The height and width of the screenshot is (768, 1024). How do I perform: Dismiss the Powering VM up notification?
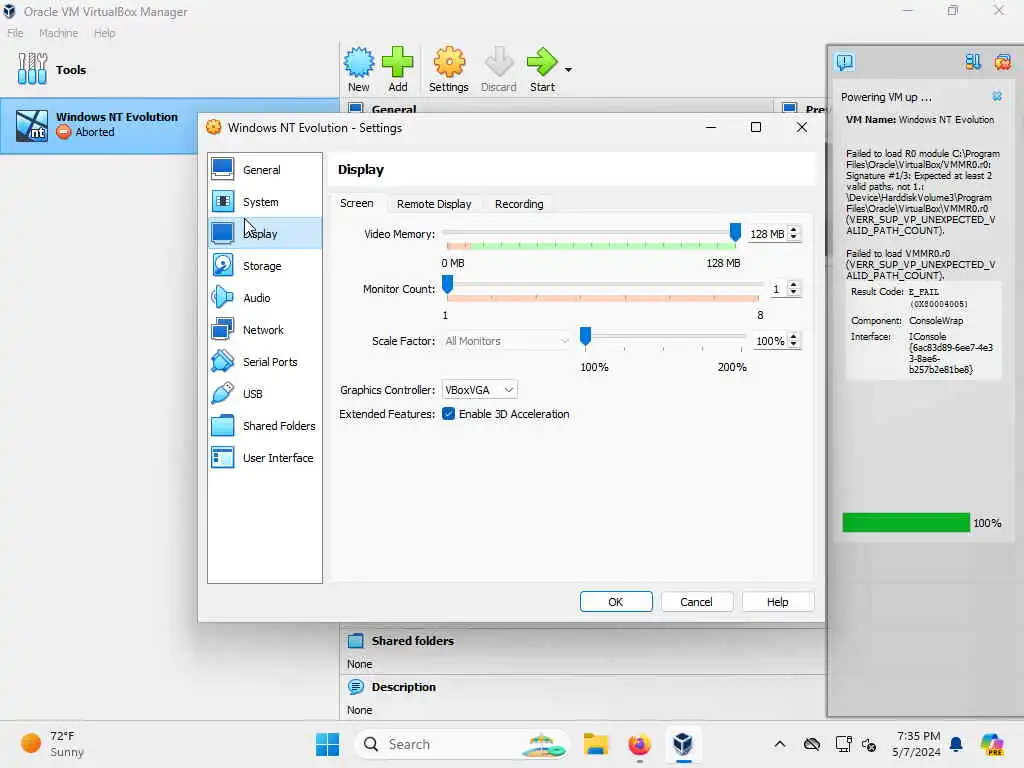[997, 97]
